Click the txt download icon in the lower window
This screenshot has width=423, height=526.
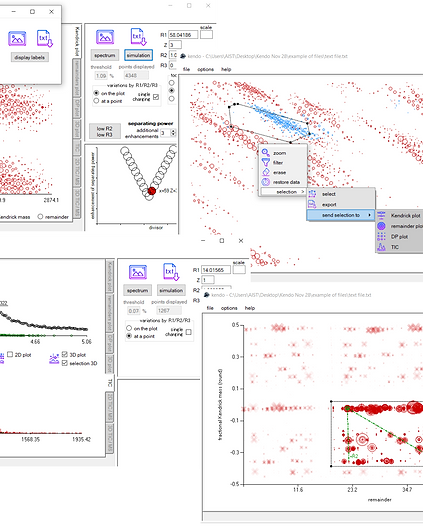click(171, 272)
